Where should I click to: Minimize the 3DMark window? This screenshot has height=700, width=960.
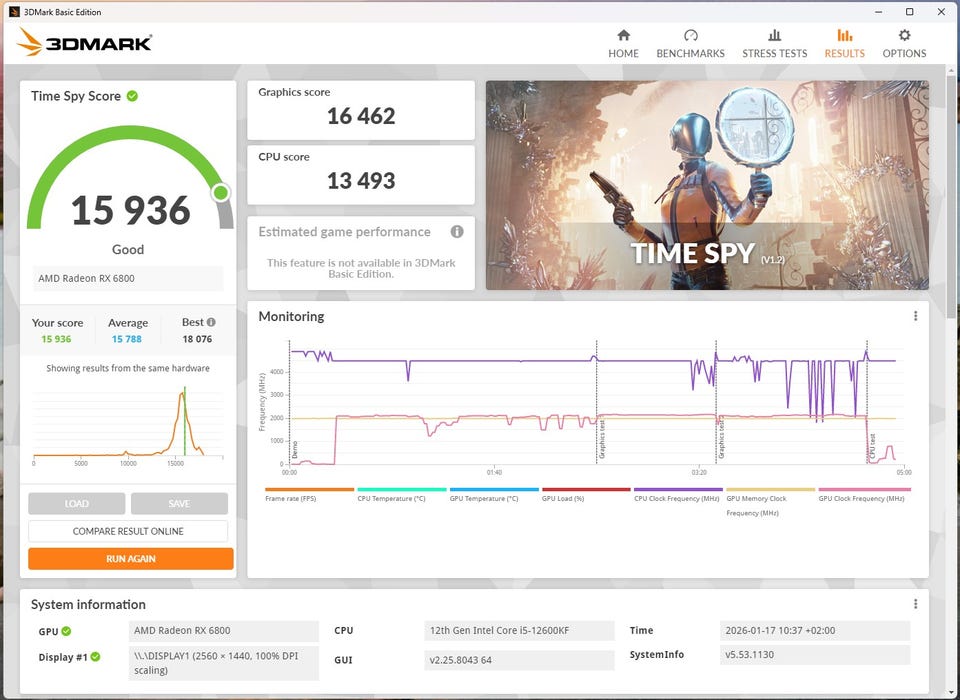[x=879, y=12]
